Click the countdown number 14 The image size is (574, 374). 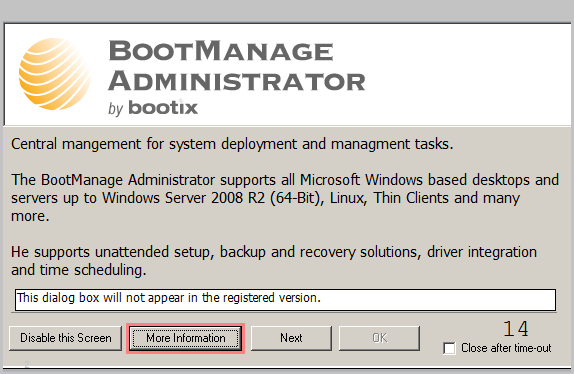(x=515, y=329)
